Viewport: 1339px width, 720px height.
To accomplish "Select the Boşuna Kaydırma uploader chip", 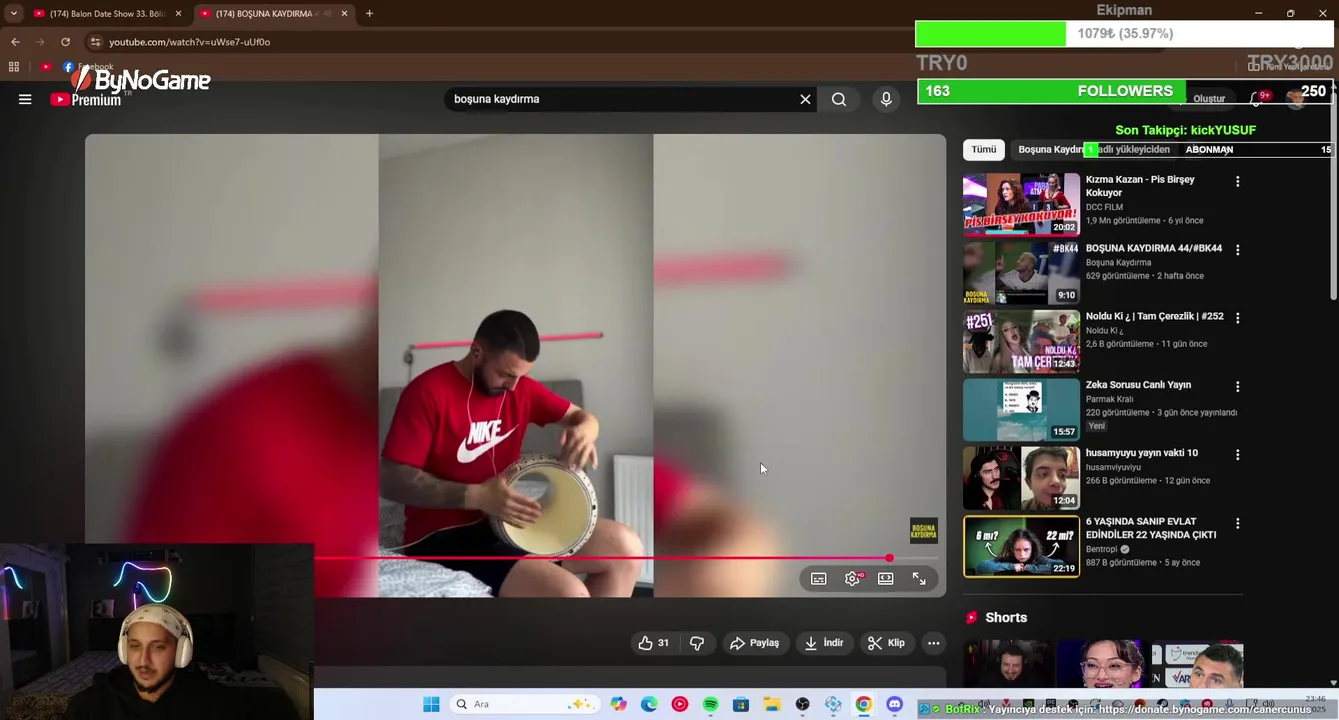I will point(1094,149).
